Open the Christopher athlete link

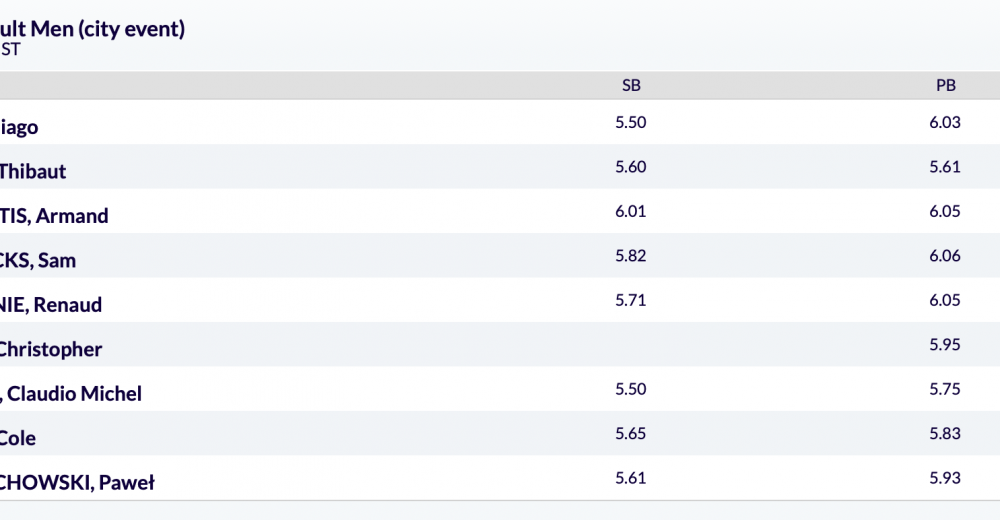point(50,350)
